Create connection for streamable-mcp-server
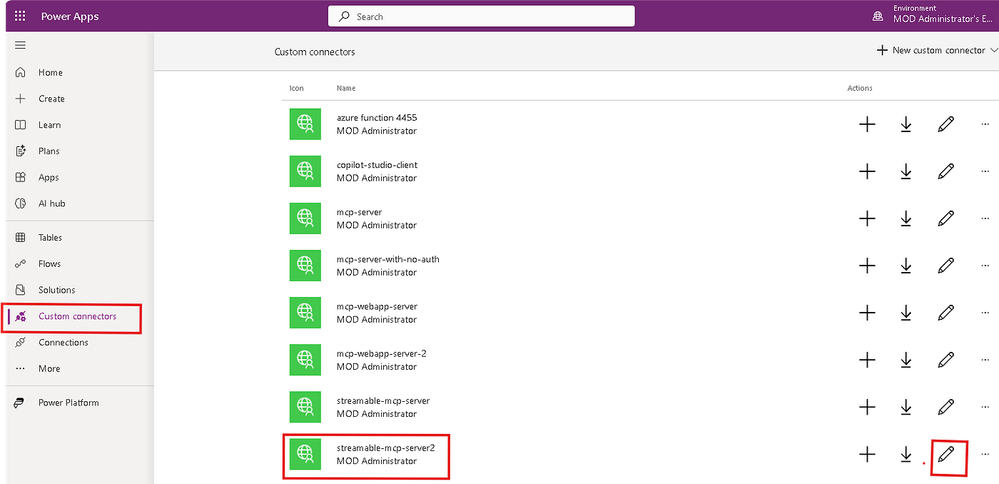 click(866, 407)
